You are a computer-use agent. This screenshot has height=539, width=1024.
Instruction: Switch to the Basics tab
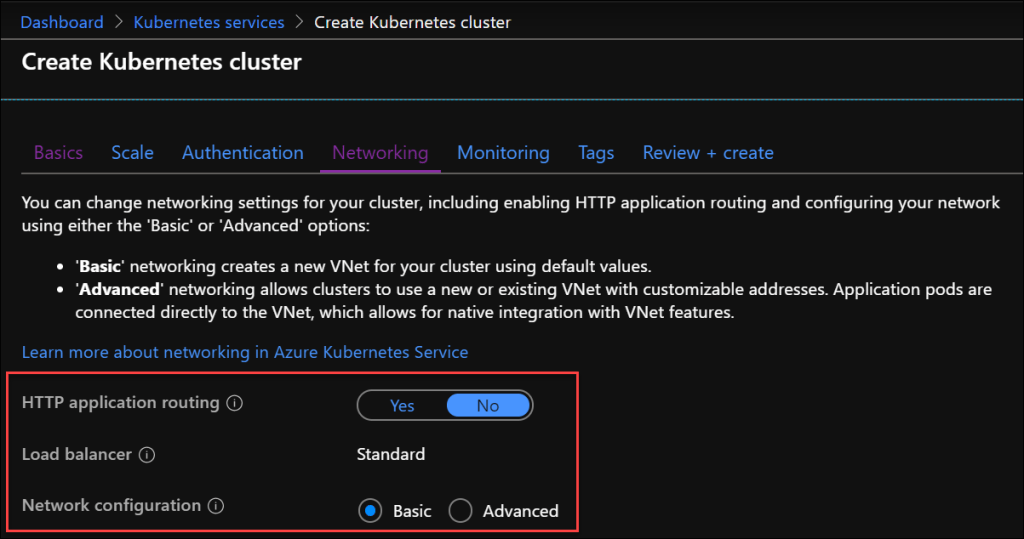pyautogui.click(x=58, y=153)
